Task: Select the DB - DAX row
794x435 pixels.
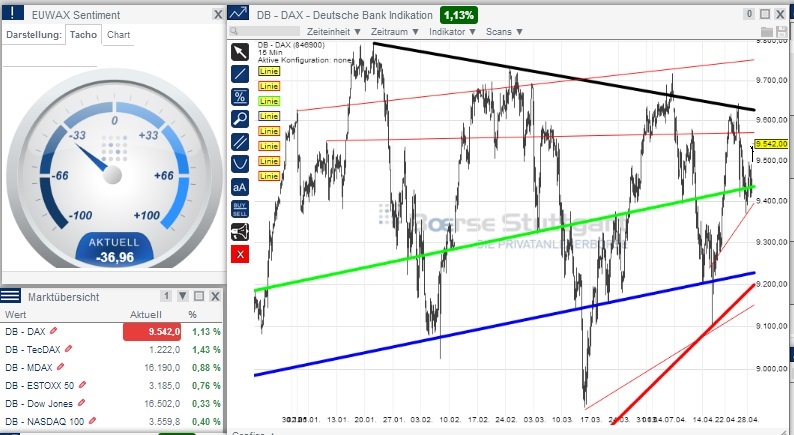Action: (112, 332)
